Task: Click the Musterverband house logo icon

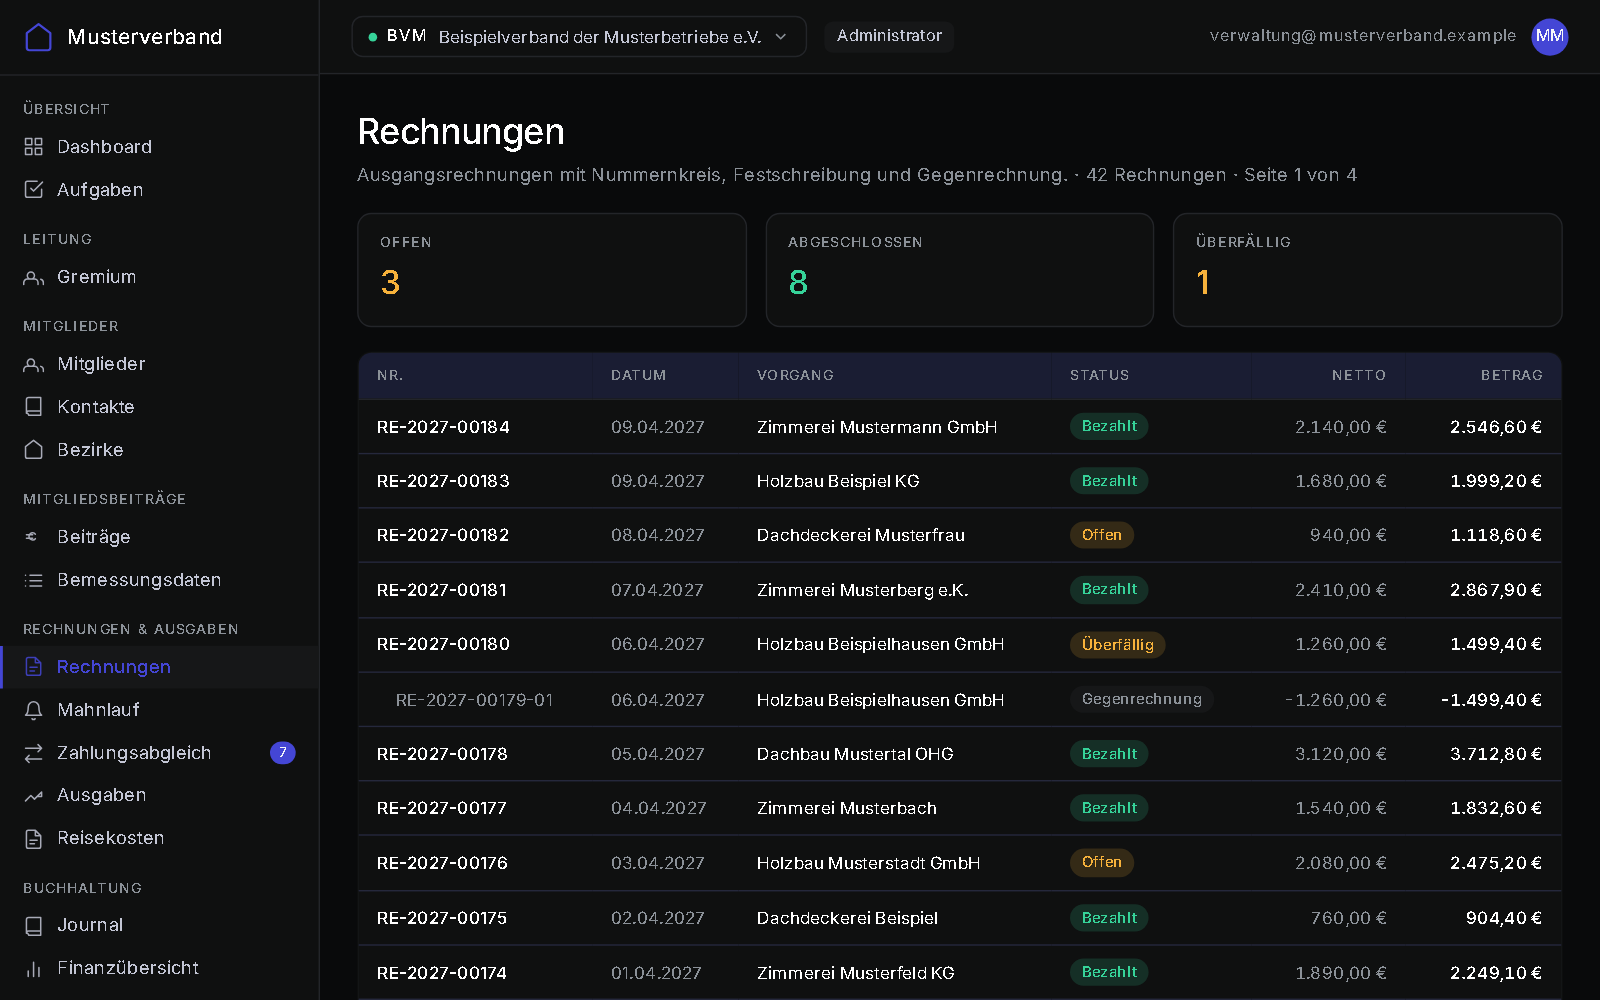Action: (x=38, y=37)
